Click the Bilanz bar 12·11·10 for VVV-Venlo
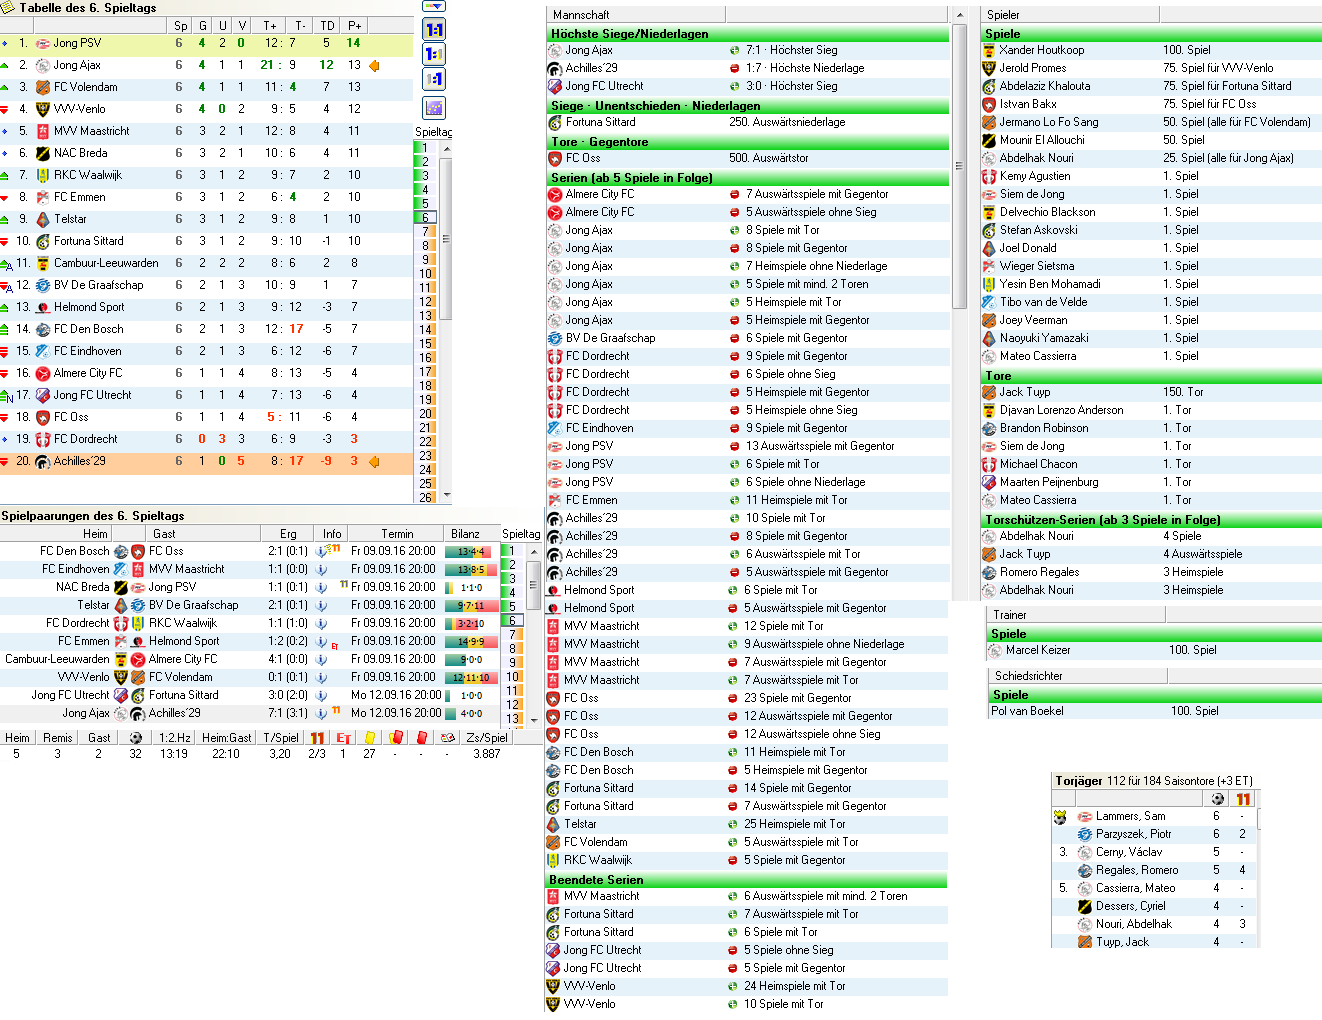 [x=471, y=677]
